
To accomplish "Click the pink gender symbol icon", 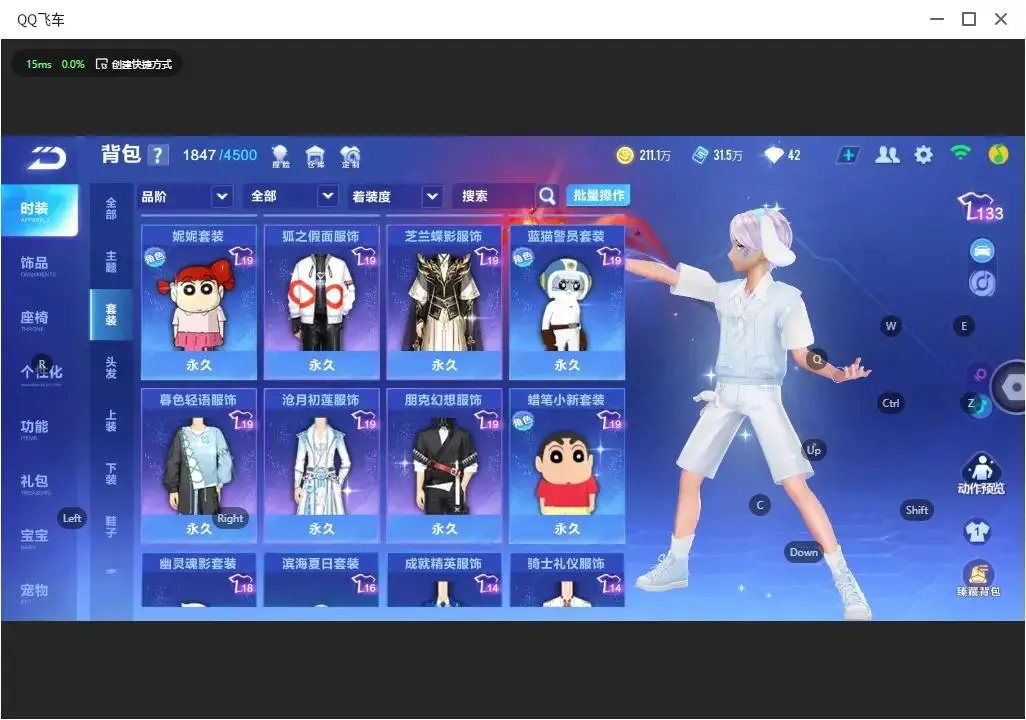I will (980, 374).
